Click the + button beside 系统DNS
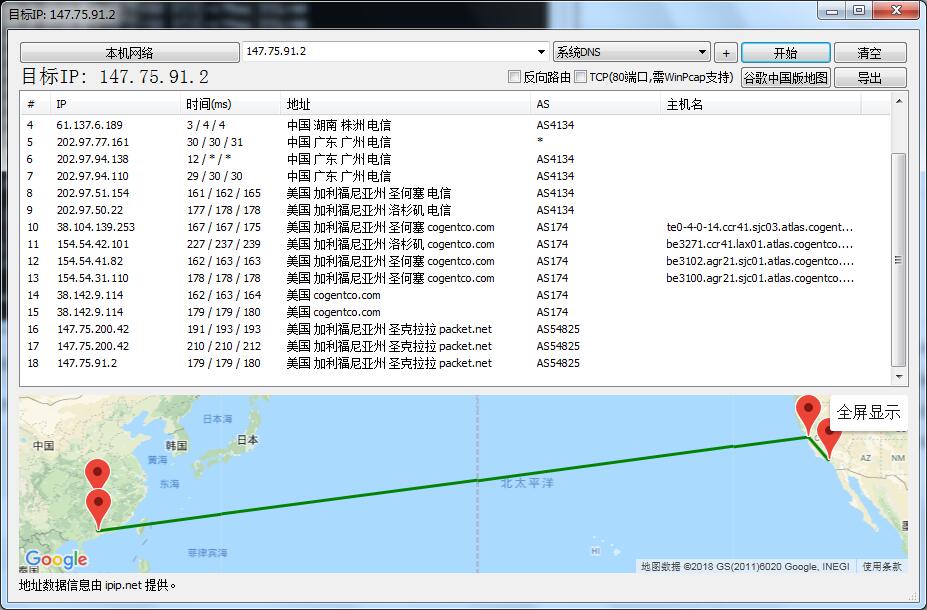 pos(725,52)
